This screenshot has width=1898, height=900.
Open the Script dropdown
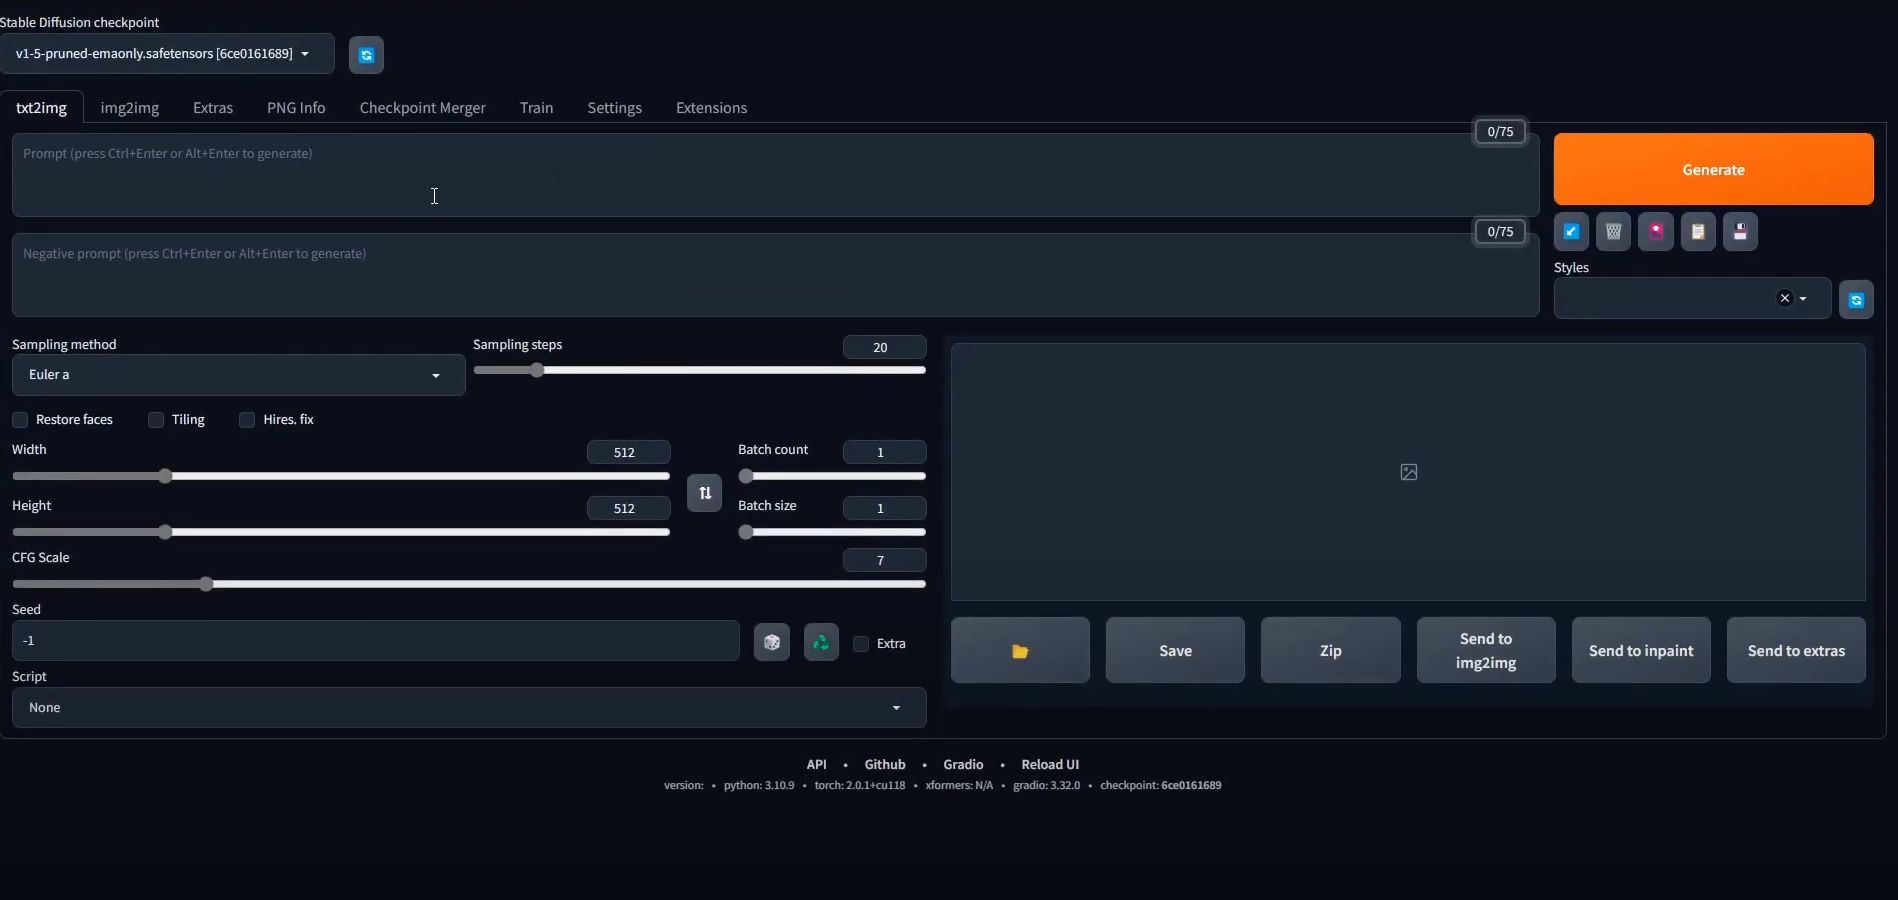pos(468,708)
